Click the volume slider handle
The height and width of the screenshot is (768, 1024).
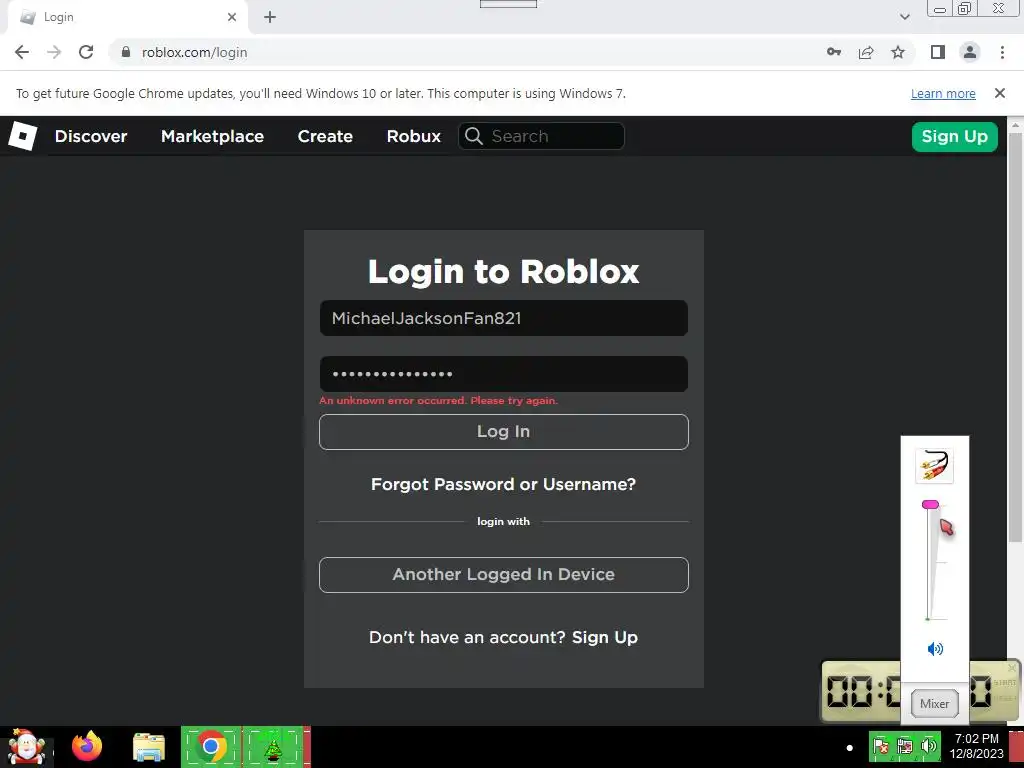point(930,504)
